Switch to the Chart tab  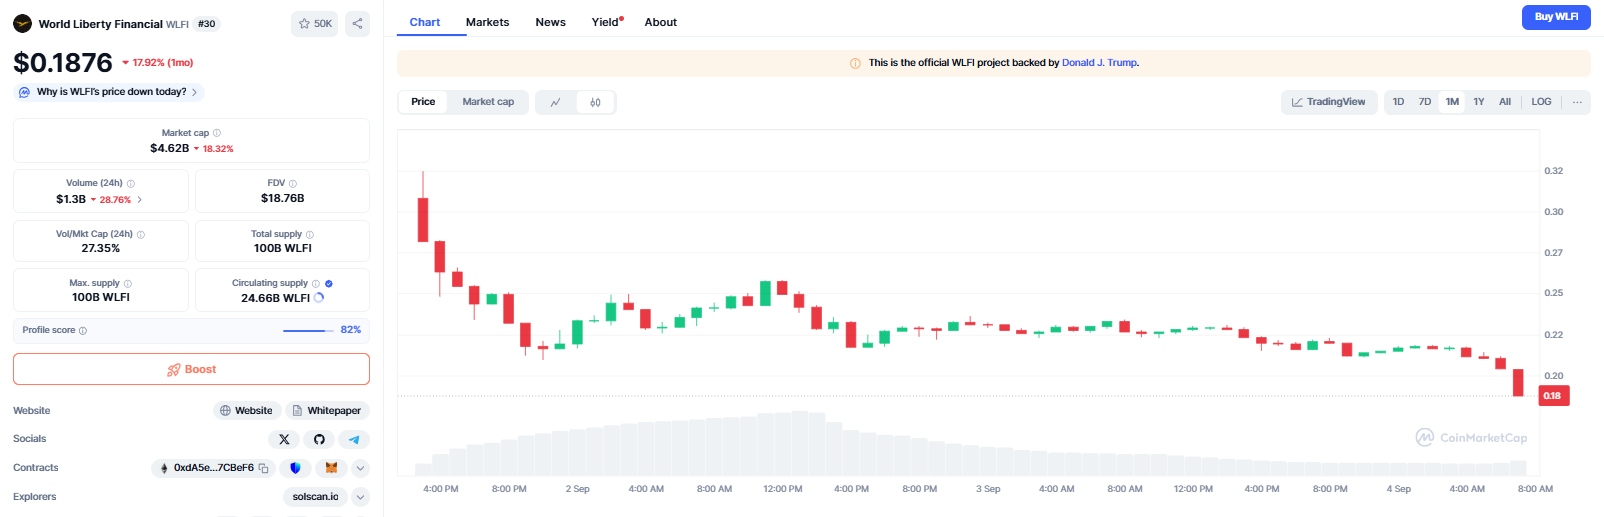click(x=425, y=22)
